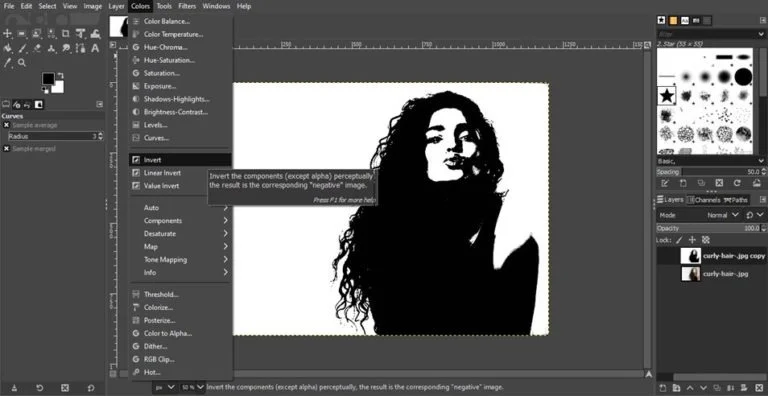Screen dimensions: 768x396
Task: Expand the Desaturate submenu
Action: click(180, 234)
